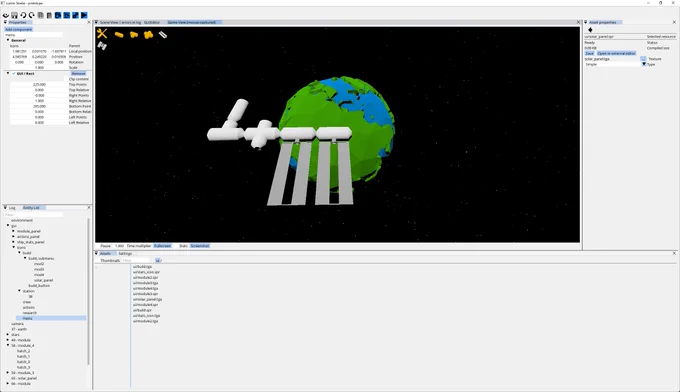Screen dimensions: 680x392
Task: Click the Add component button
Action: tap(18, 29)
